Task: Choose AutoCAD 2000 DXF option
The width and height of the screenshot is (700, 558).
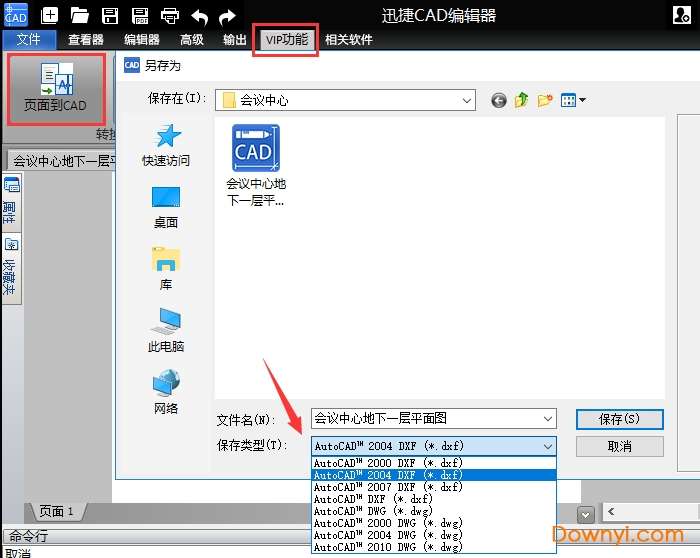Action: (x=434, y=462)
